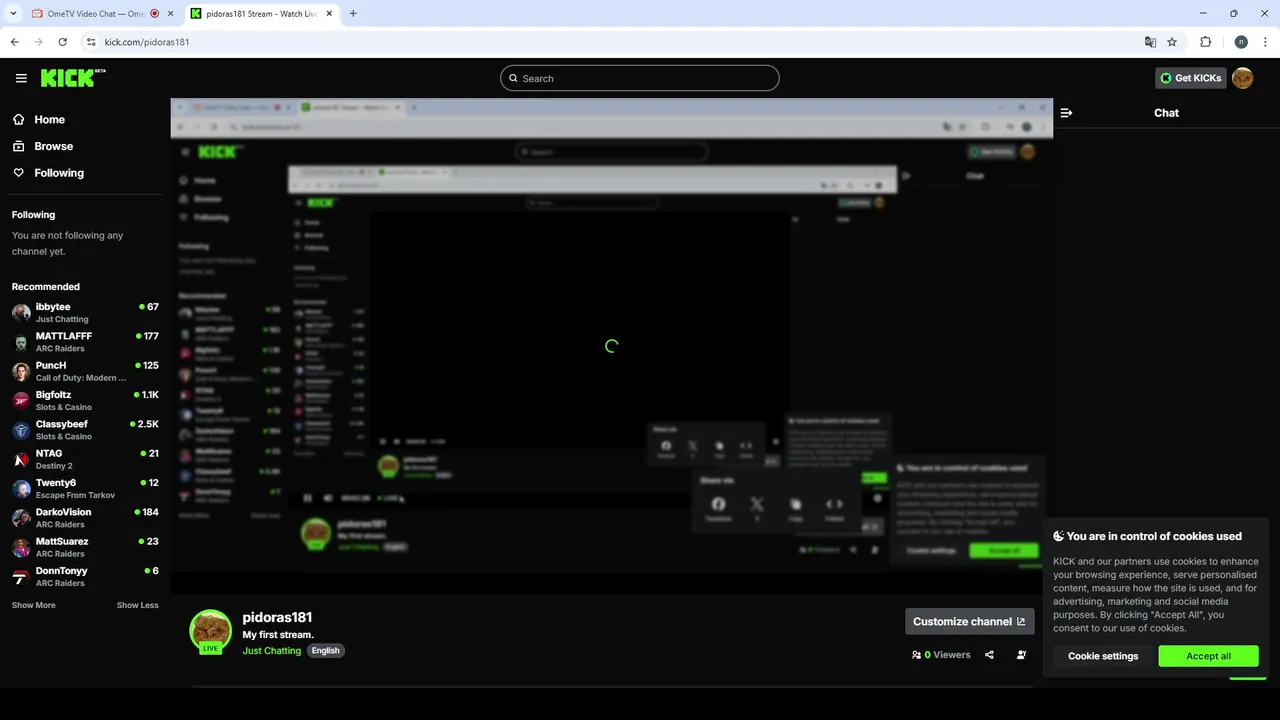Image resolution: width=1280 pixels, height=720 pixels.
Task: Click MattSuarez's avatar icon
Action: coord(21,548)
